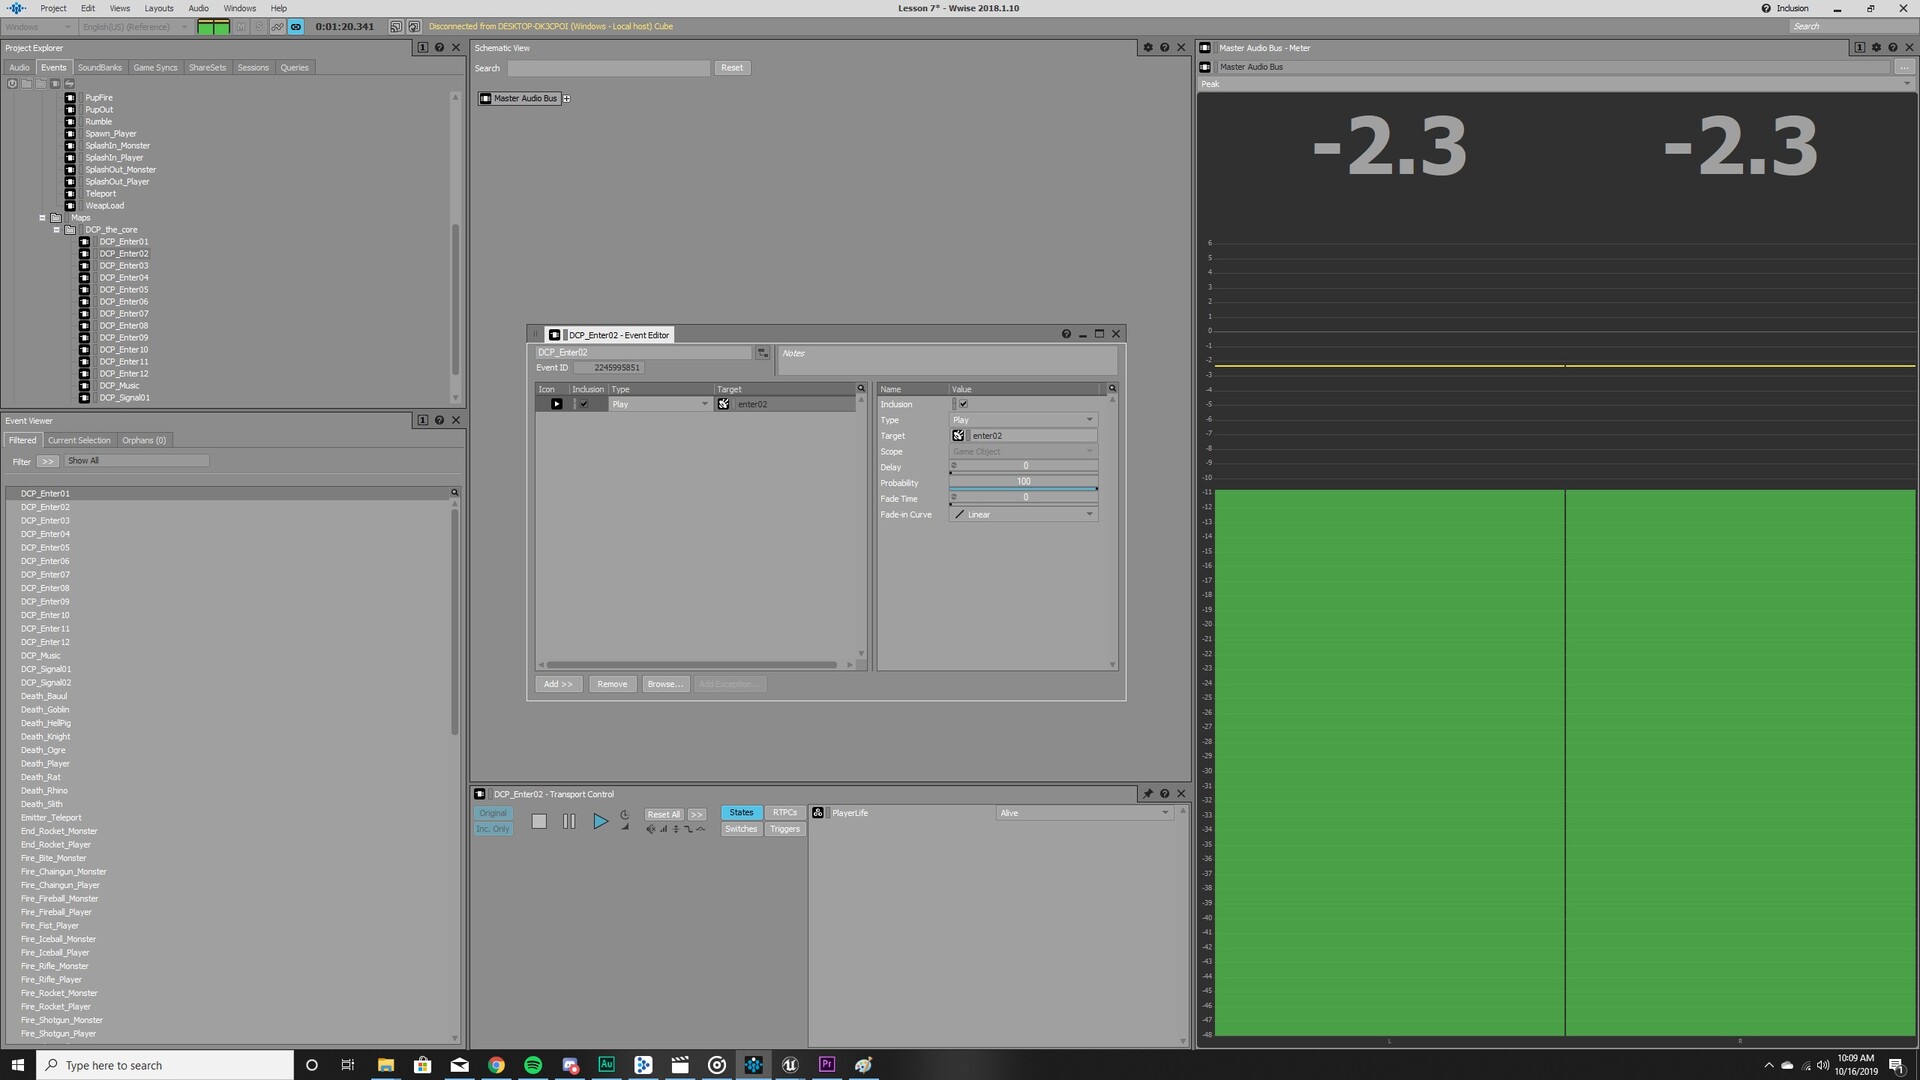Open Schematic View settings gear

1148,48
